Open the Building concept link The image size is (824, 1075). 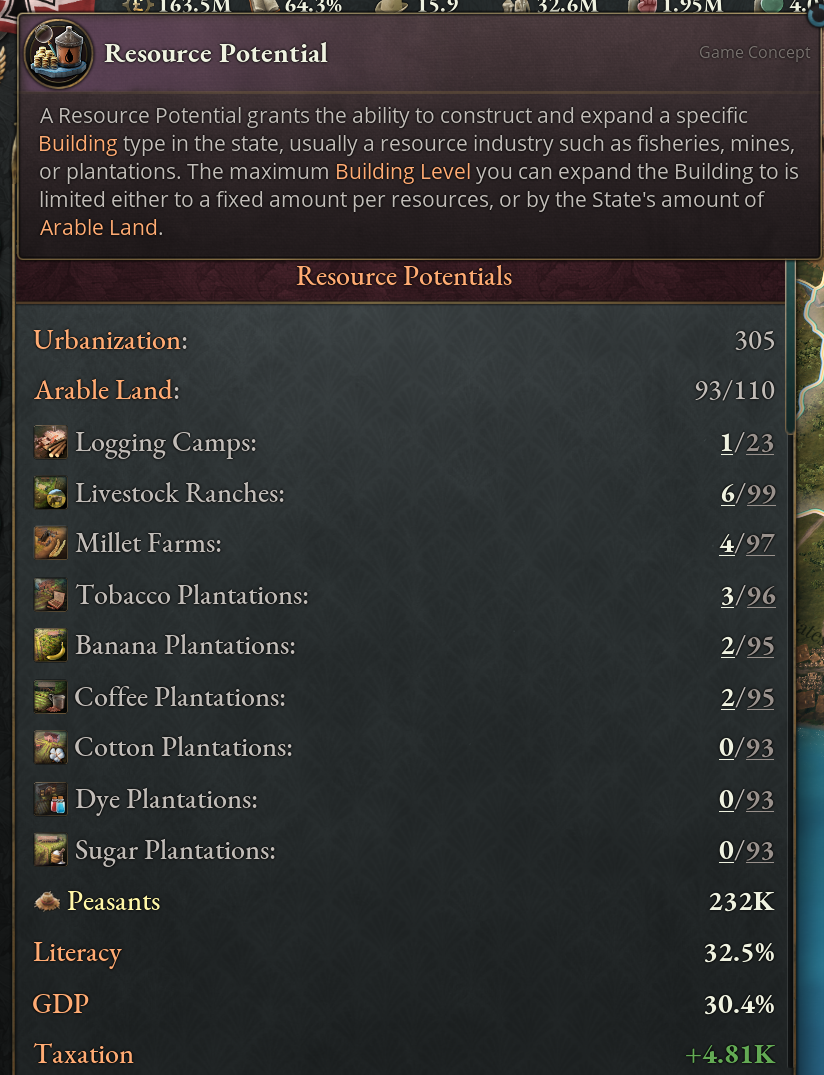(x=78, y=144)
